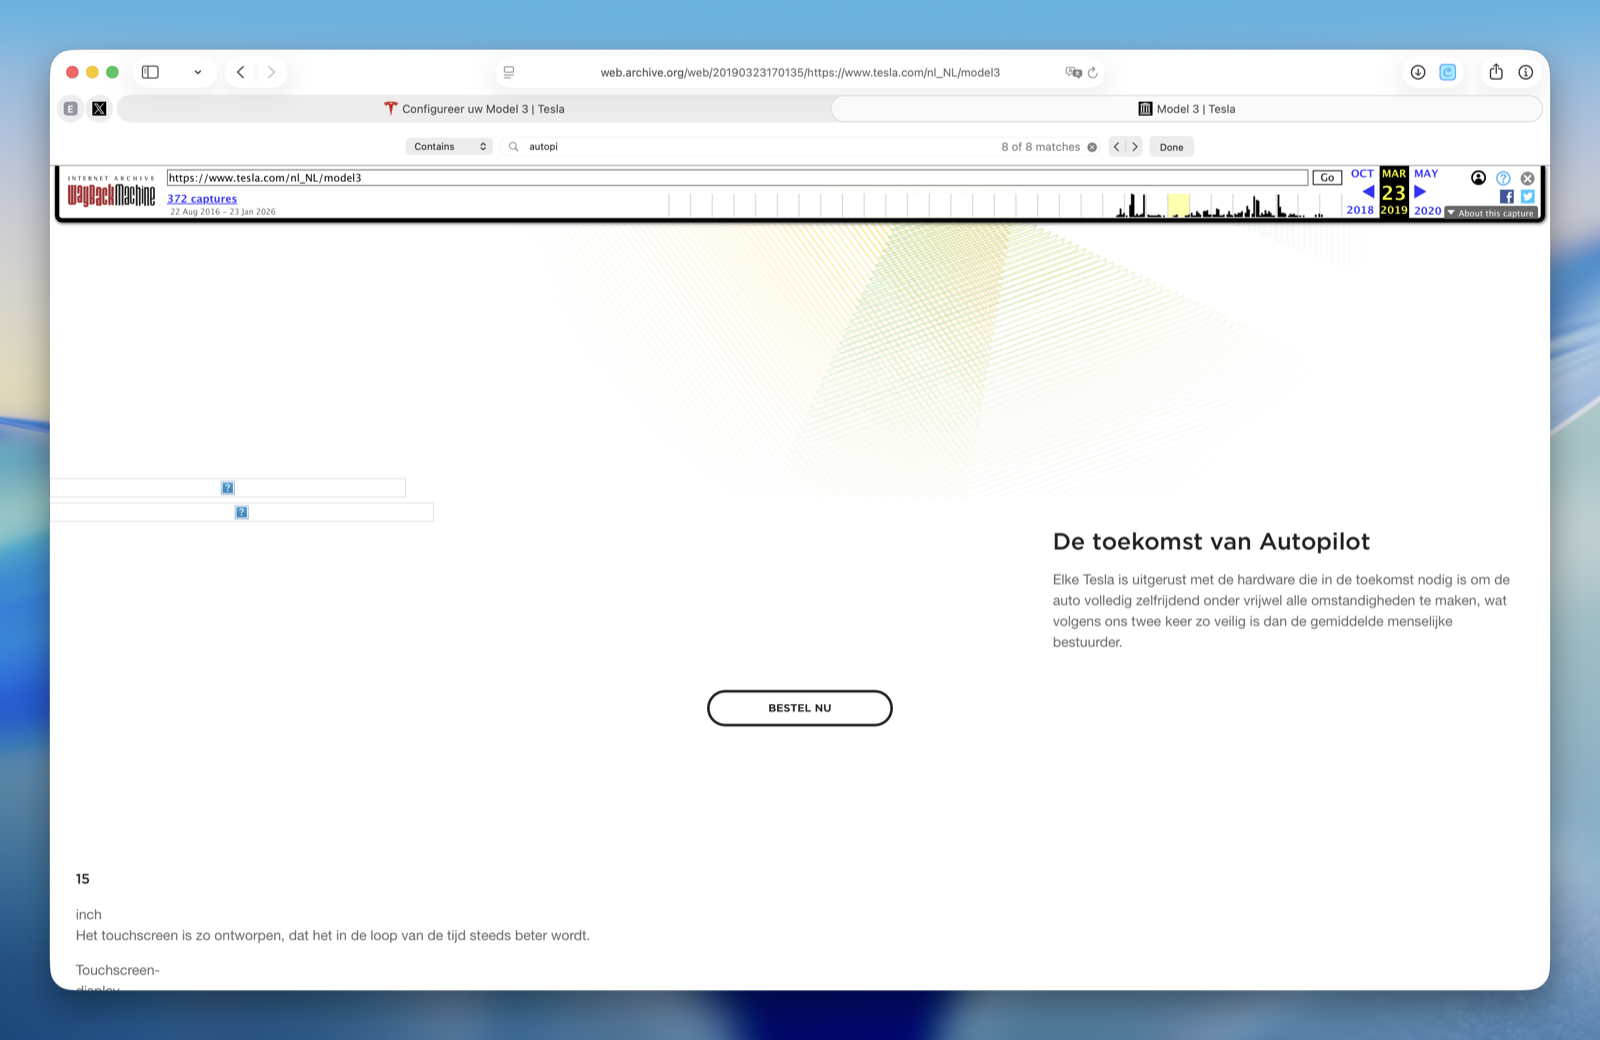Click the translate icon in address bar
This screenshot has height=1040, width=1600.
(x=1073, y=72)
